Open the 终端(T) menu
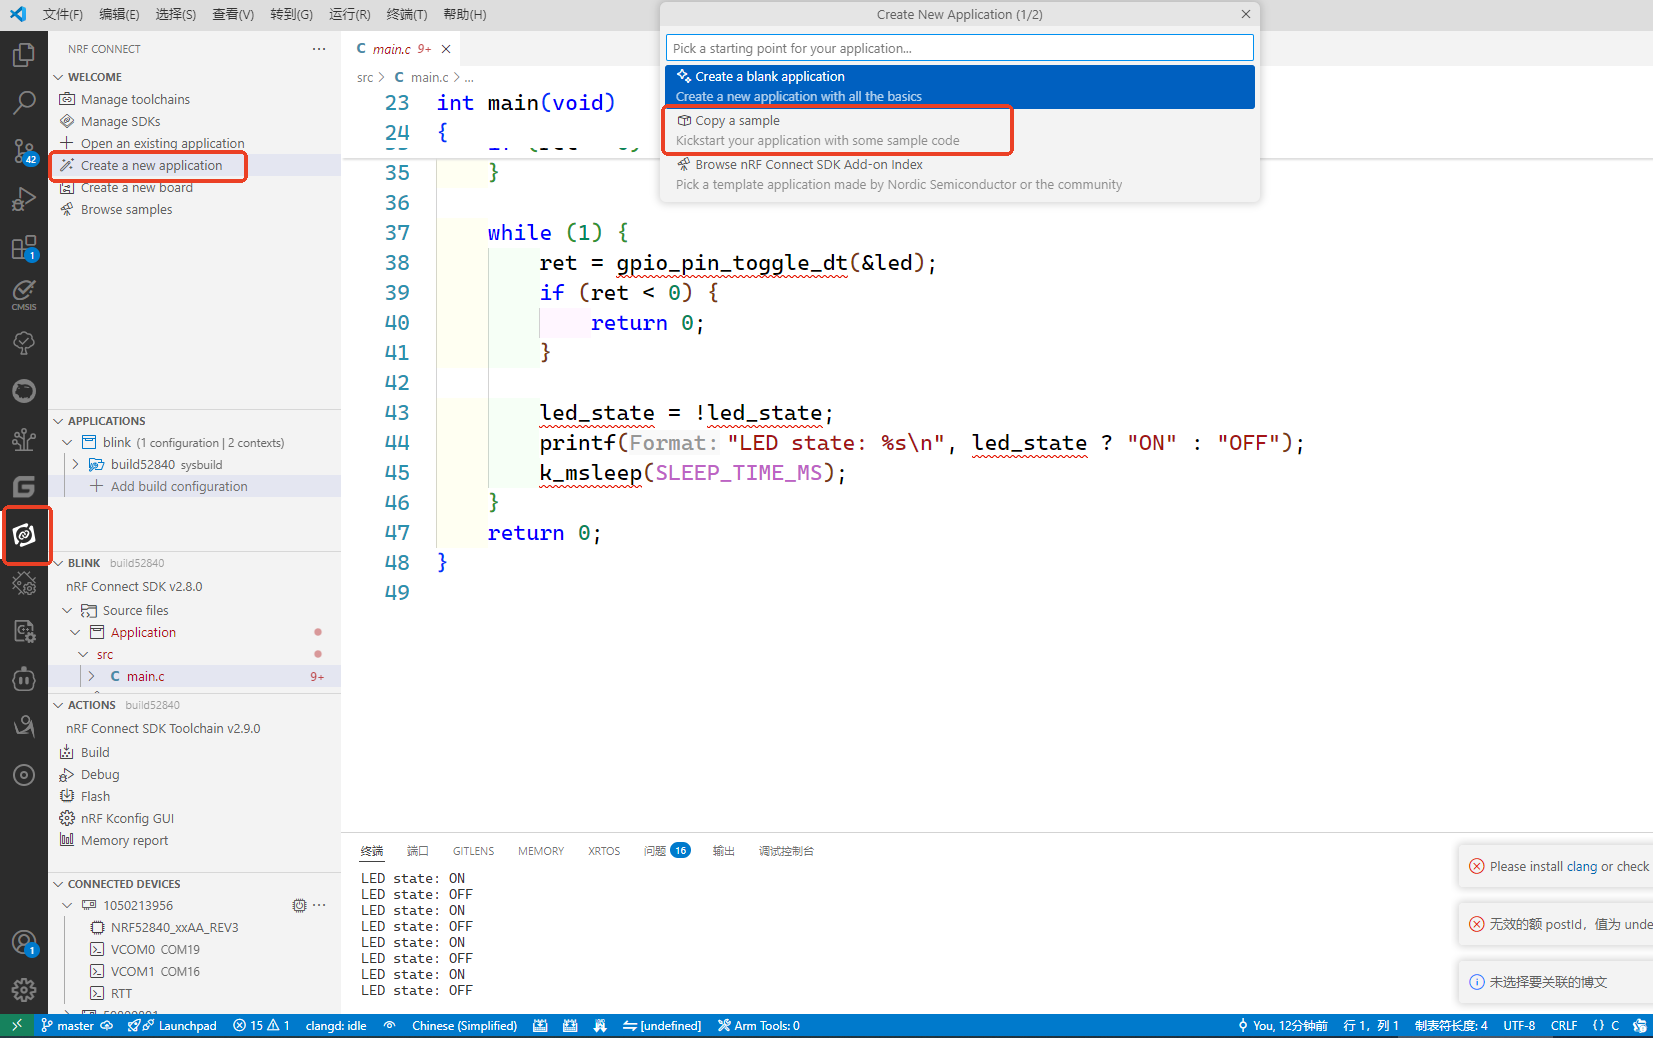The width and height of the screenshot is (1653, 1038). pyautogui.click(x=406, y=14)
